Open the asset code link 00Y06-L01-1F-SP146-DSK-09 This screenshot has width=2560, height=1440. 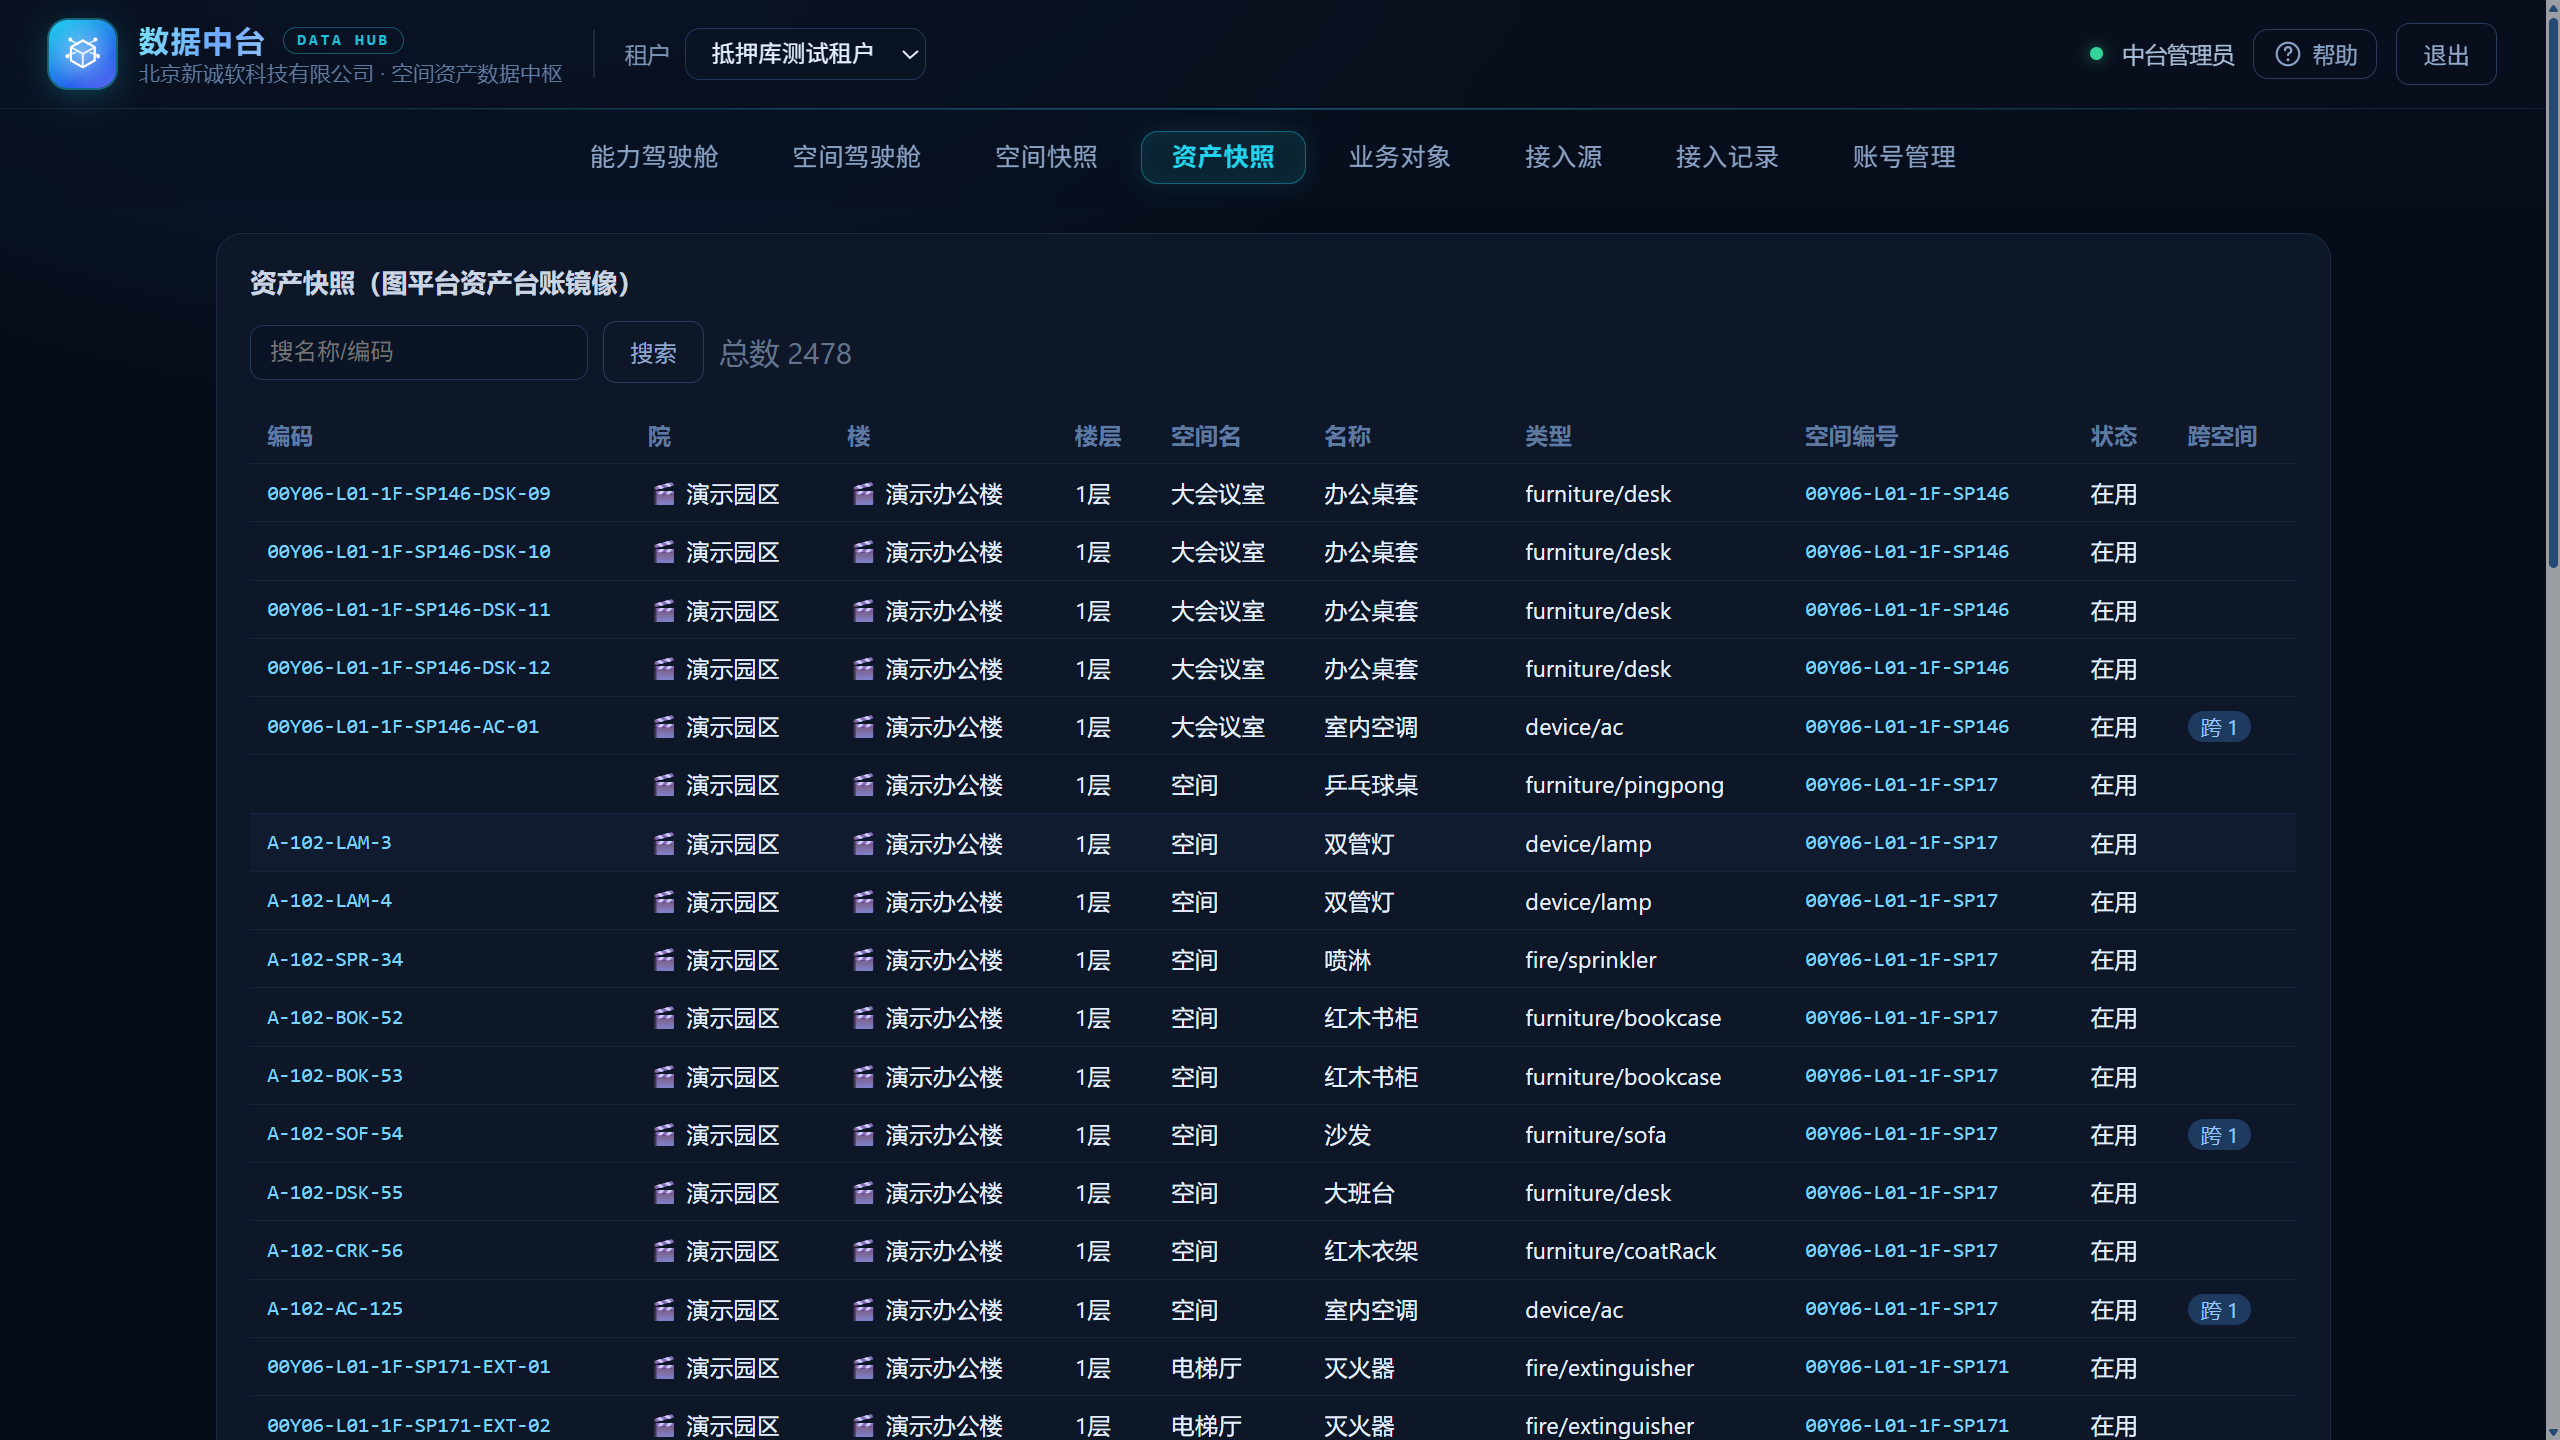pyautogui.click(x=408, y=494)
